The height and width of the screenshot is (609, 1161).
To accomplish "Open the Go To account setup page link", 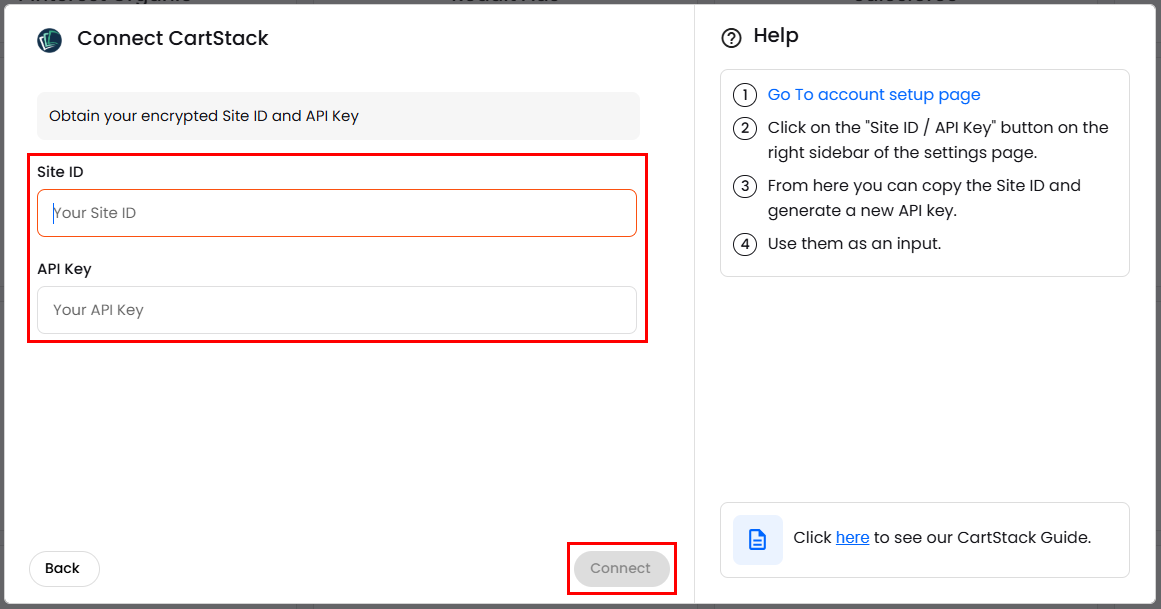I will [x=873, y=95].
